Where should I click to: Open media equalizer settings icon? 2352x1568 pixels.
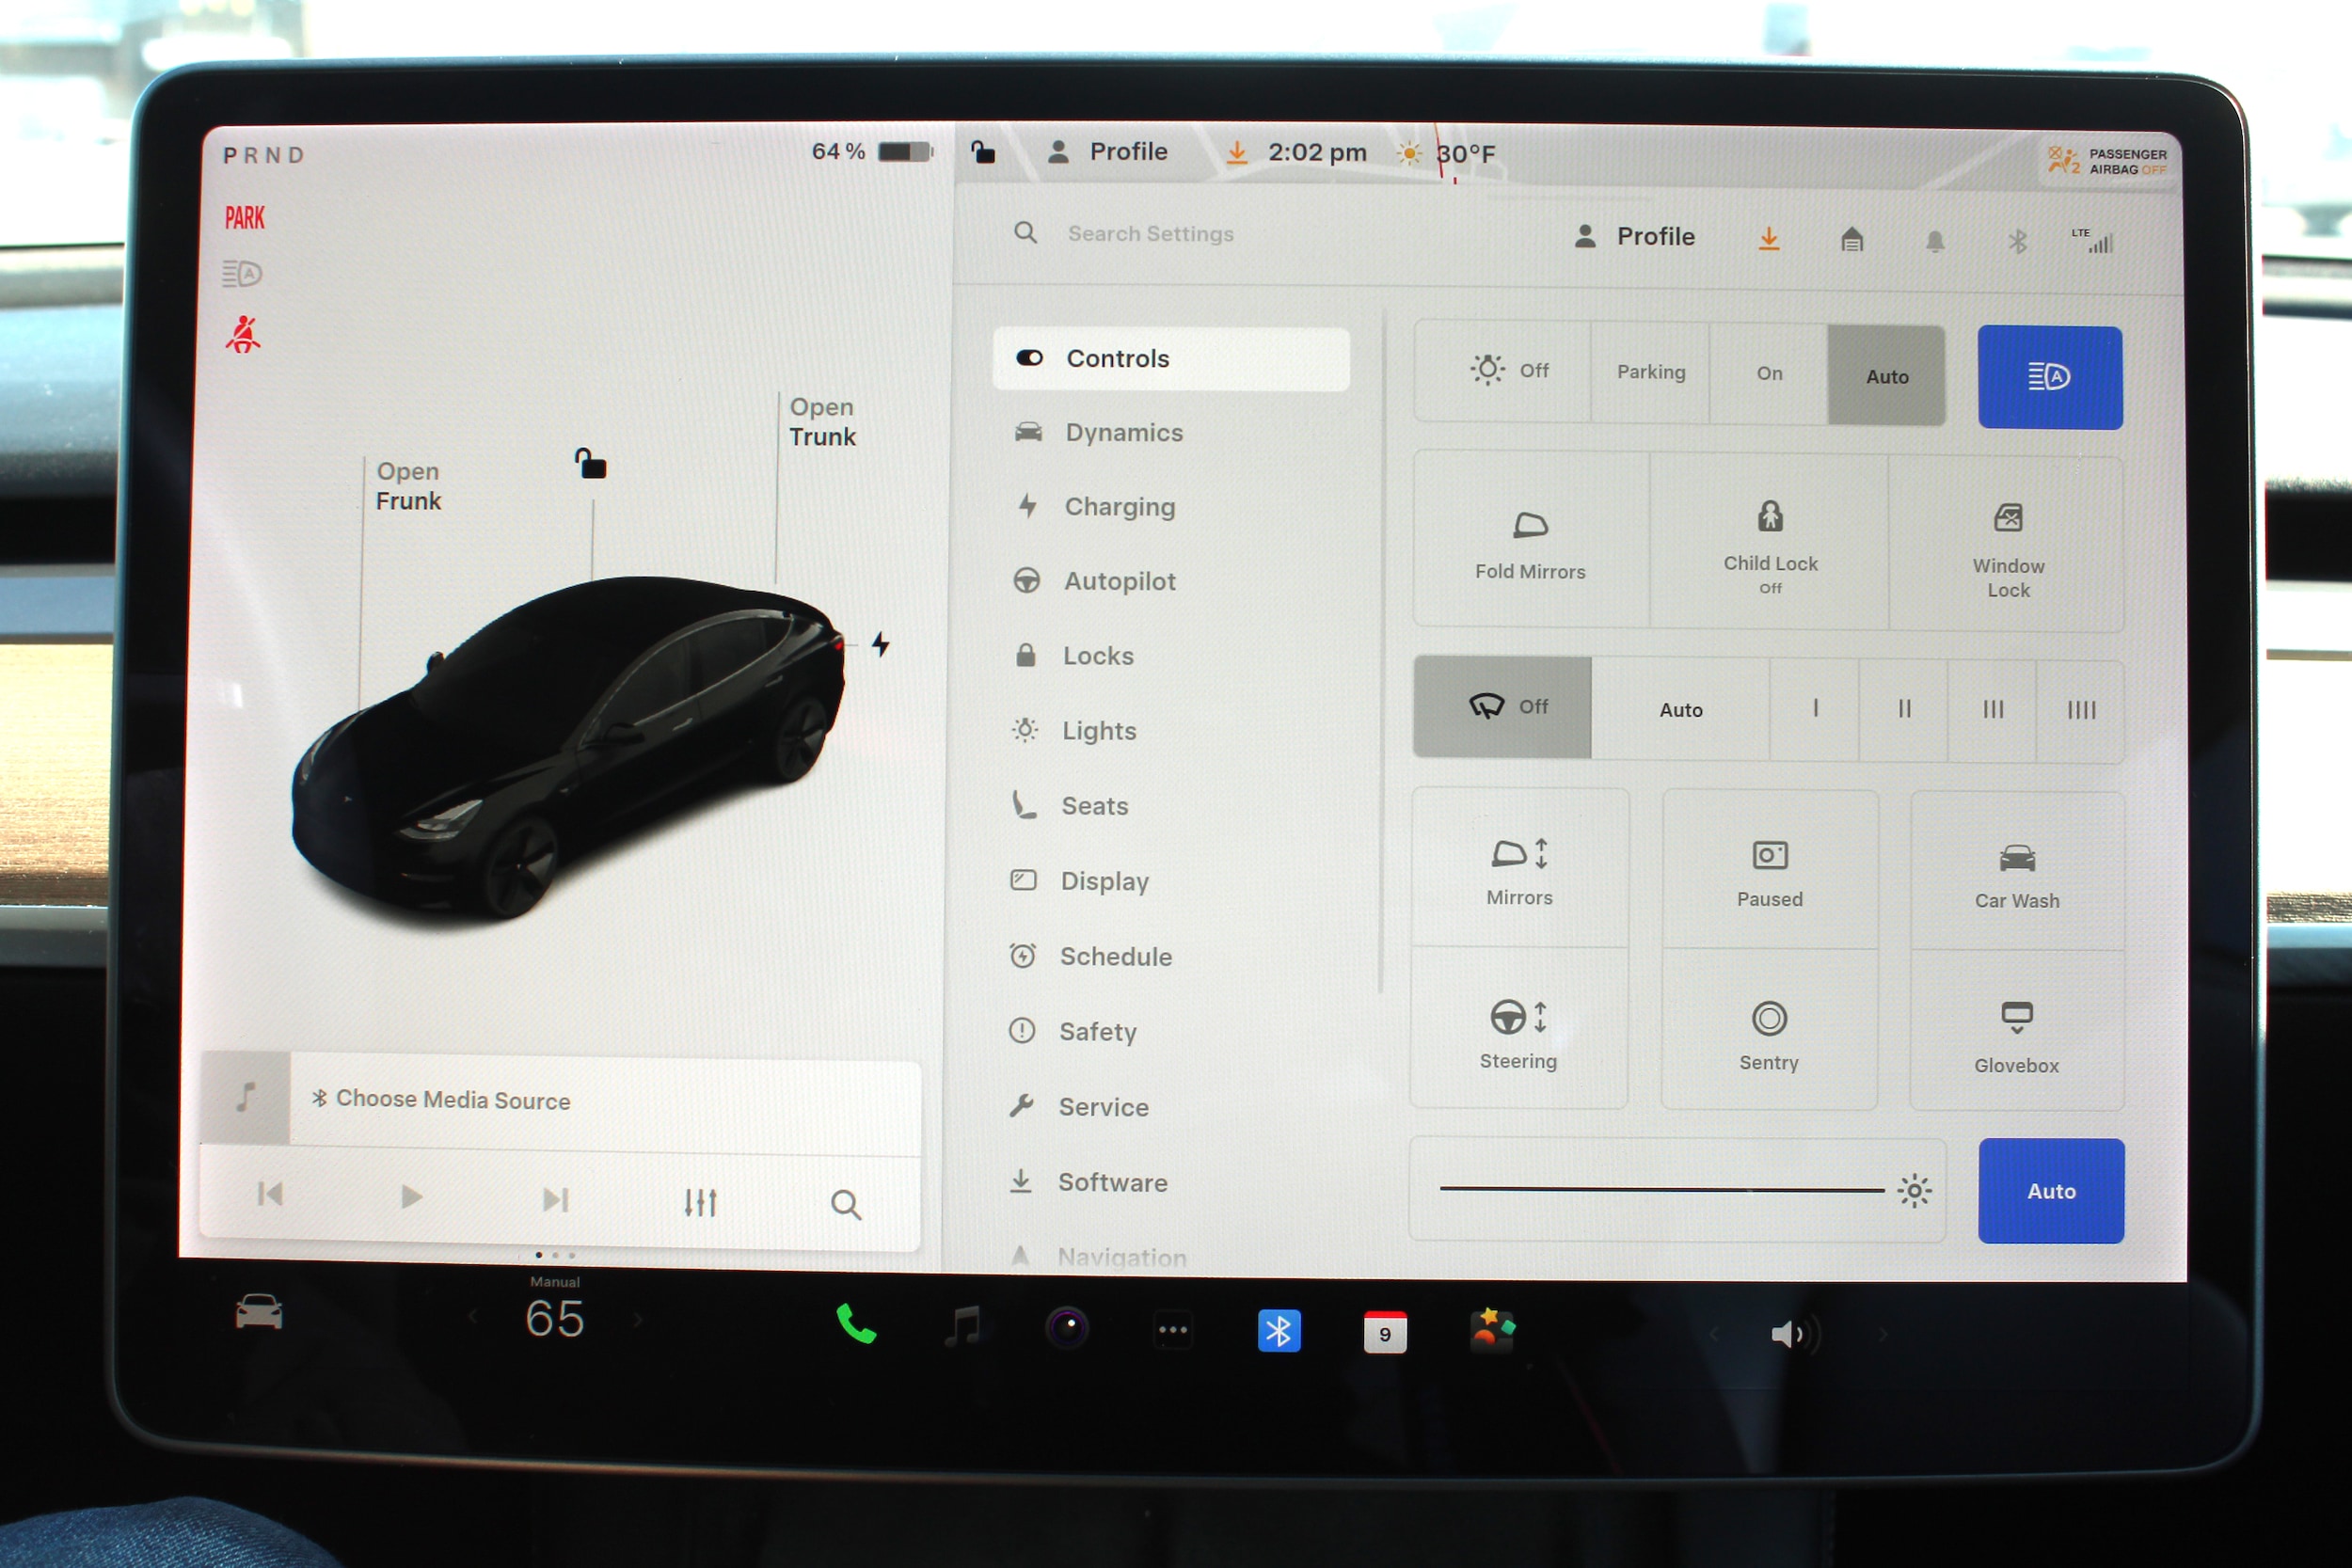(700, 1202)
